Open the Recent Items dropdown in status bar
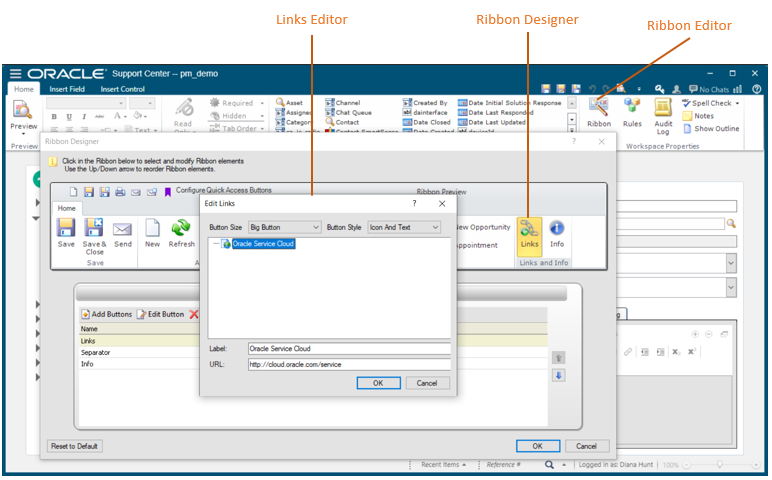 443,465
